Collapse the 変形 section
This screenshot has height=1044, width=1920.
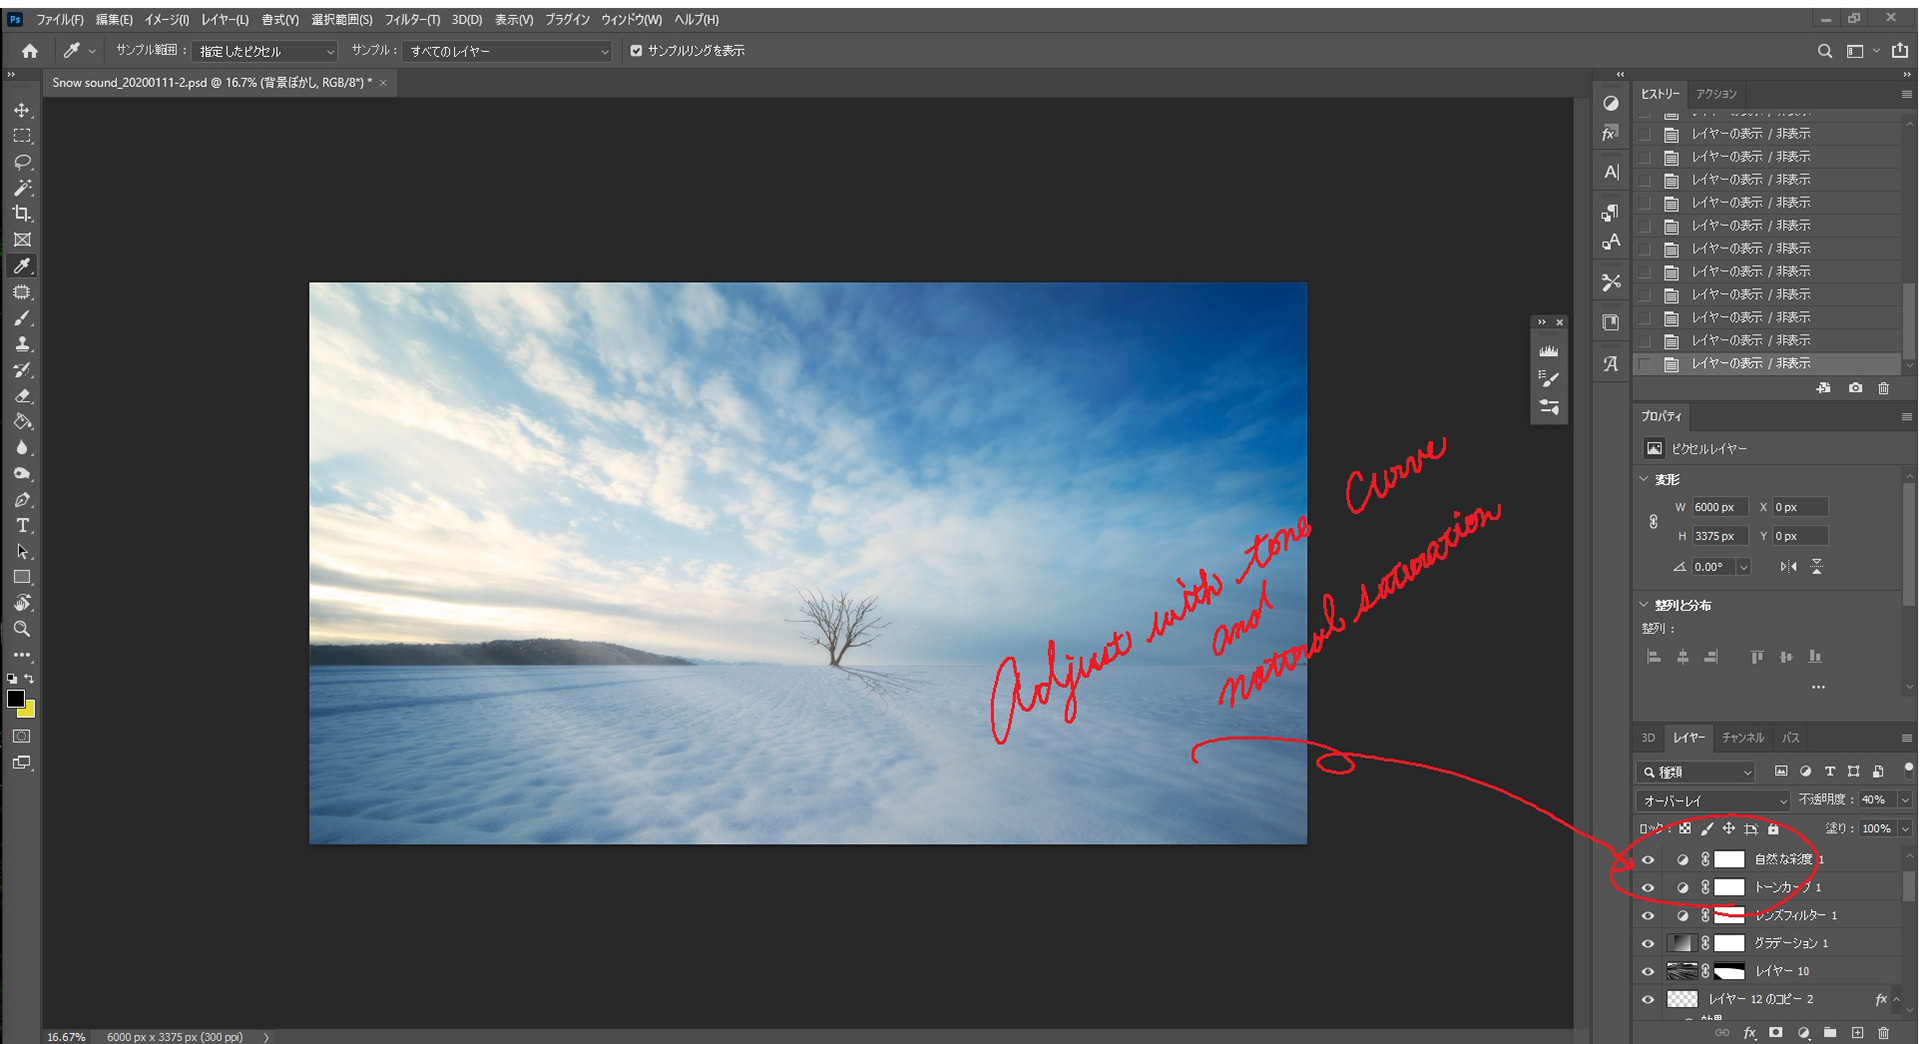(x=1644, y=479)
